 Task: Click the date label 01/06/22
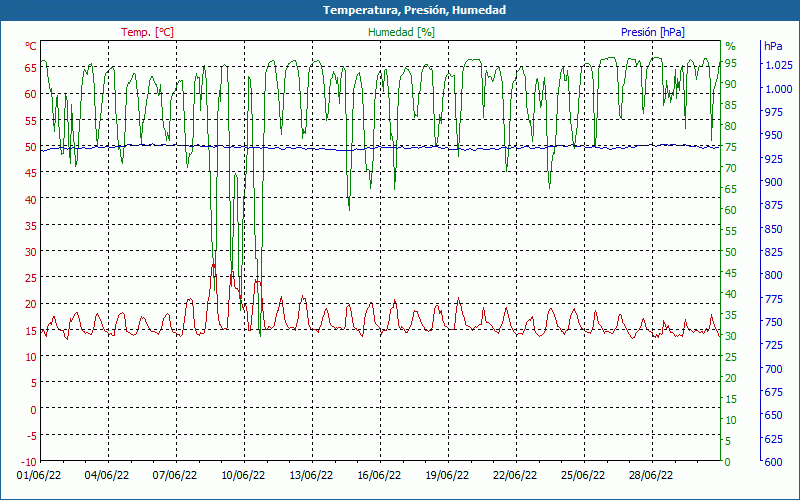pos(39,476)
